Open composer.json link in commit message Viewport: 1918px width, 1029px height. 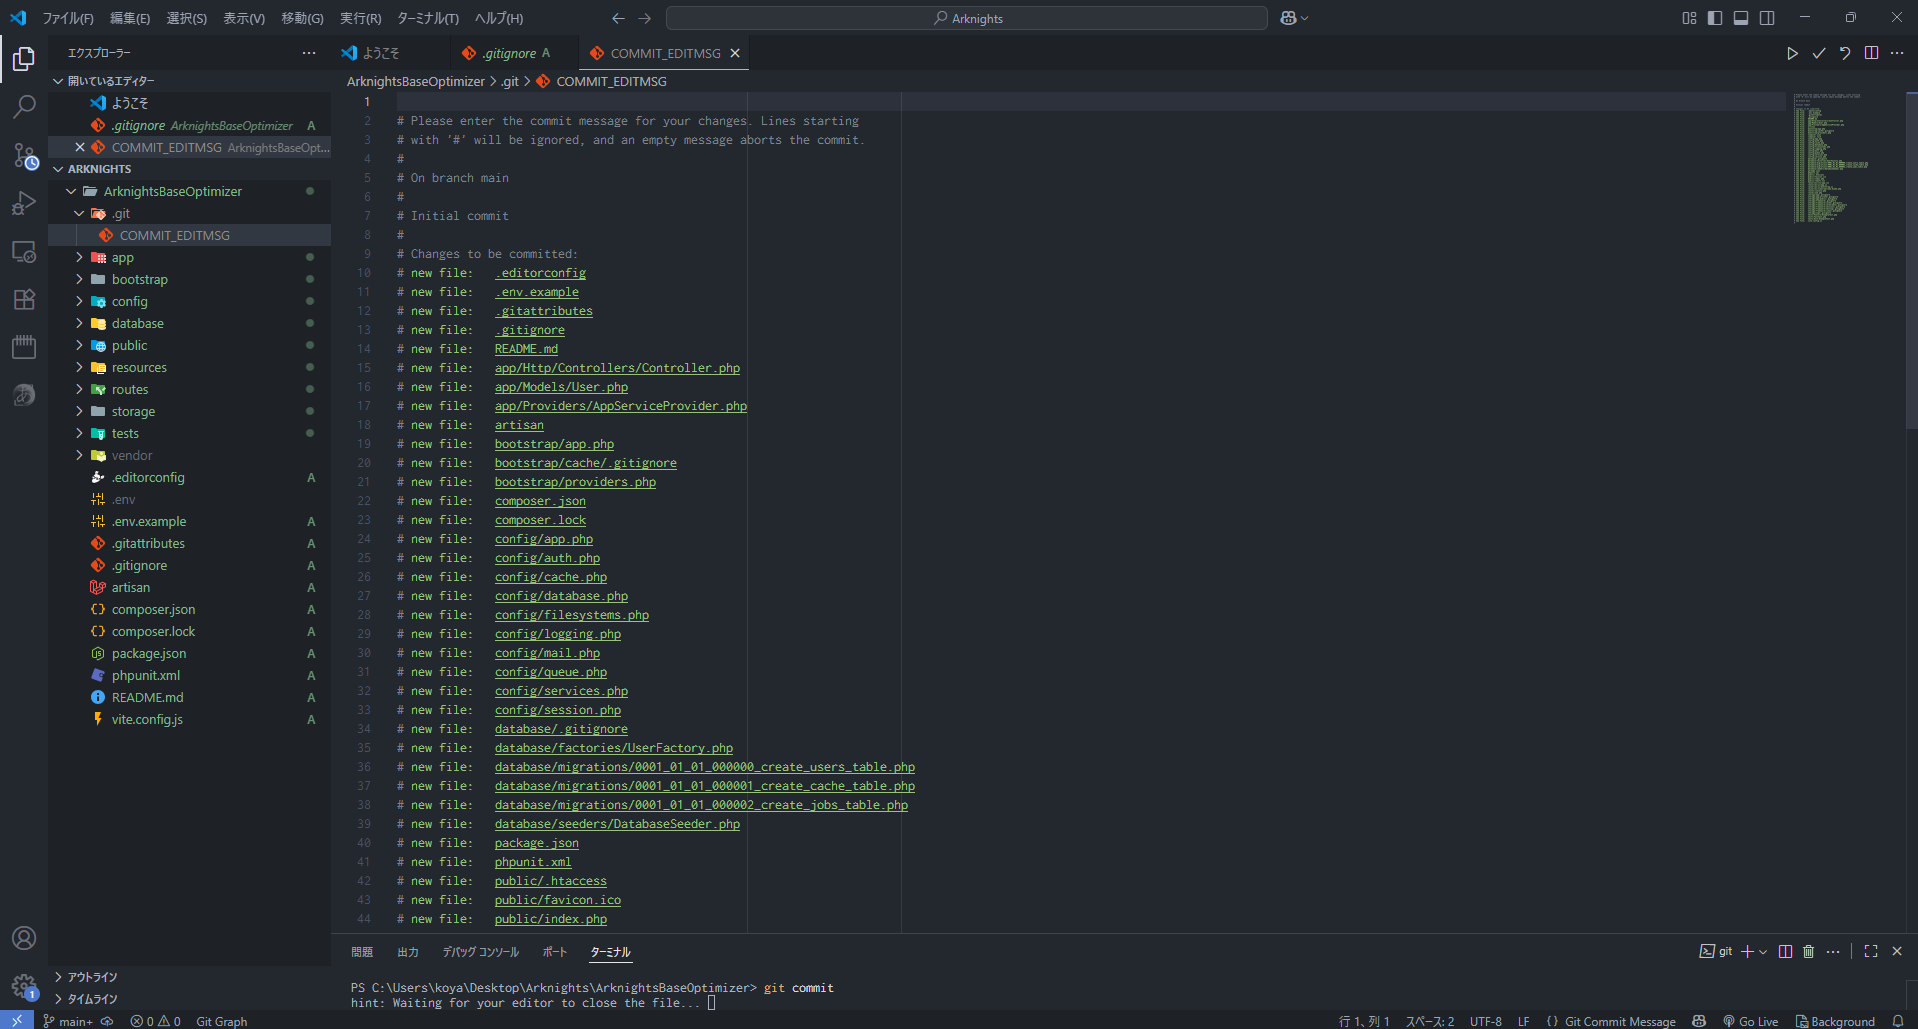click(540, 501)
